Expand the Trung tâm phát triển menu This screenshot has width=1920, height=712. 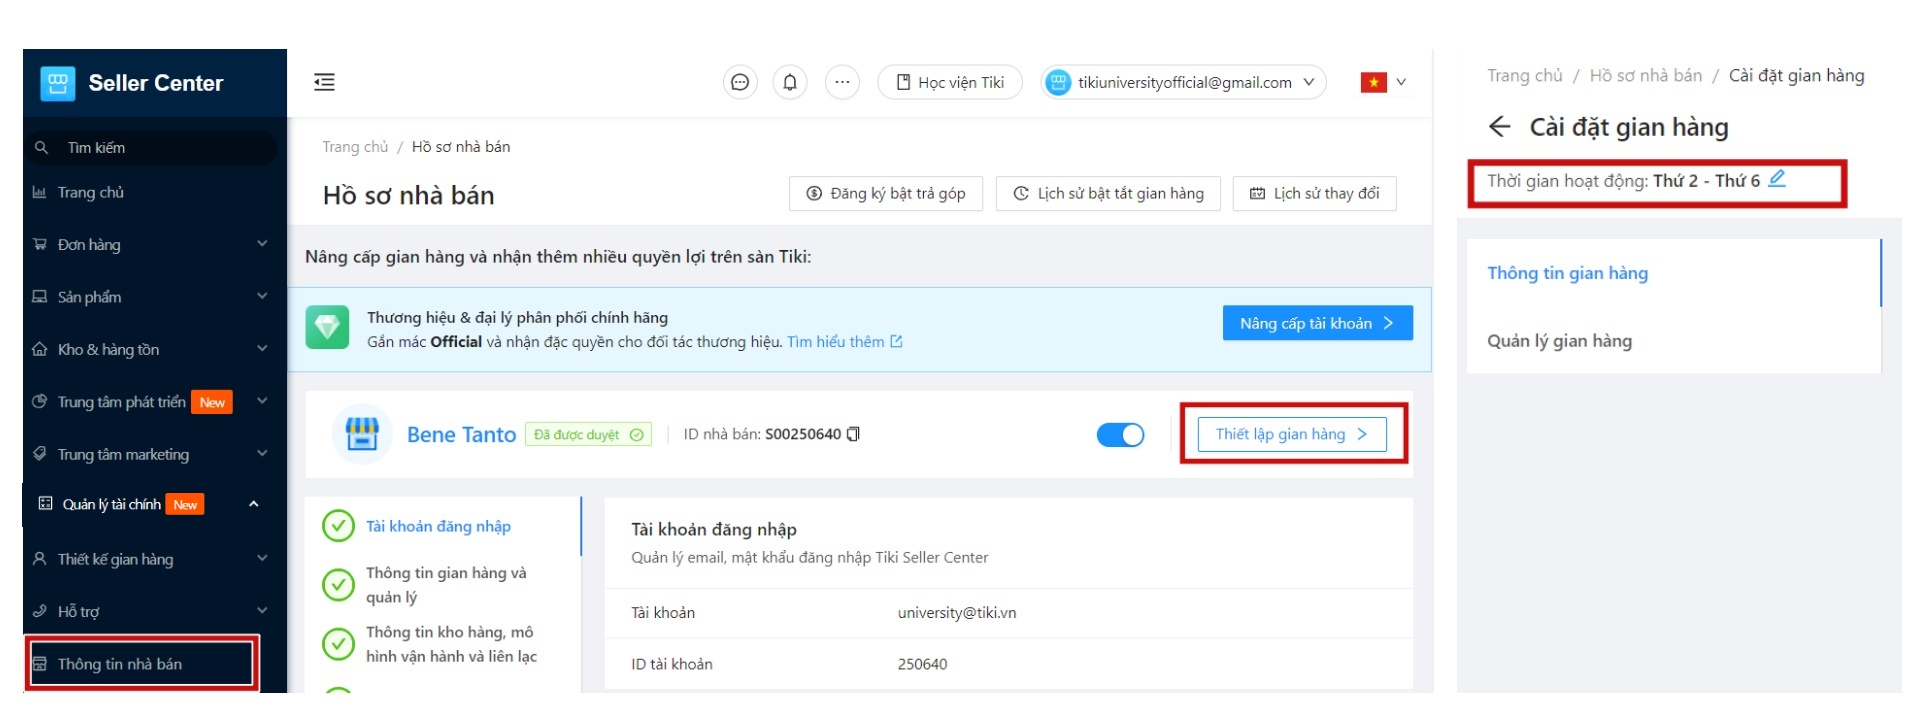[x=262, y=401]
